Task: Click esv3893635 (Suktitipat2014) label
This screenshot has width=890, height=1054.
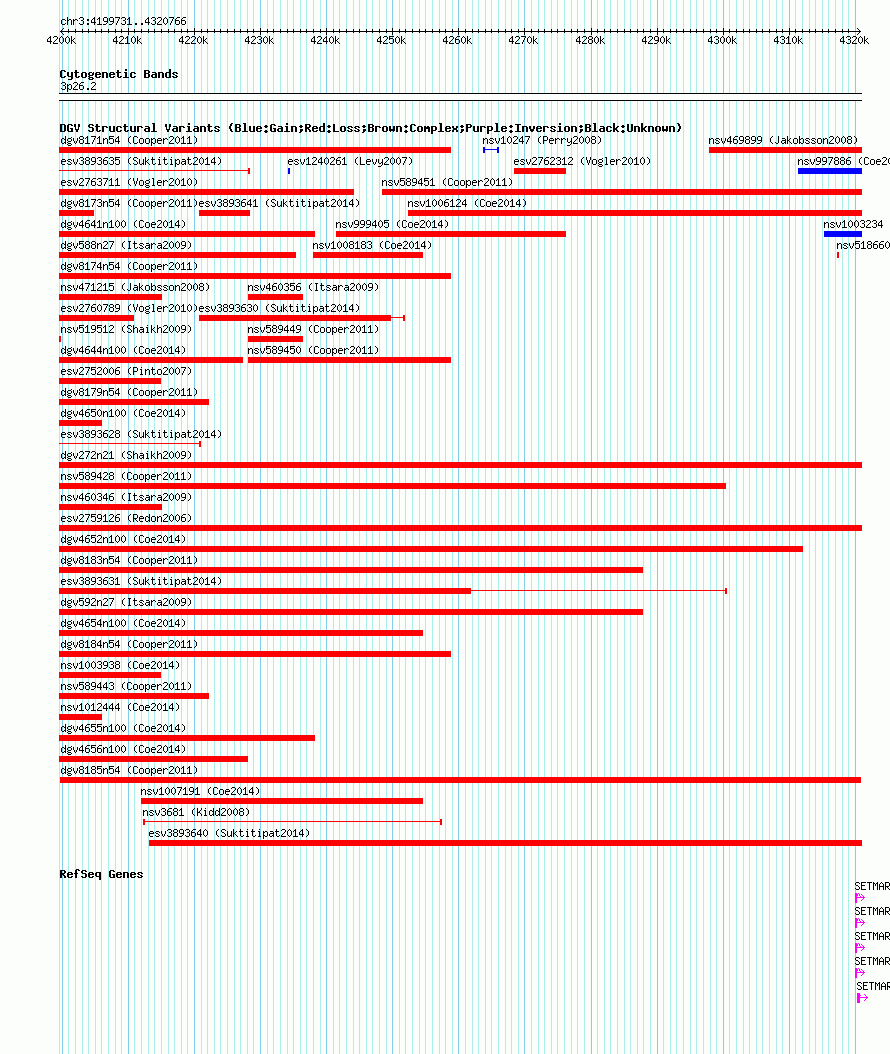Action: click(141, 161)
